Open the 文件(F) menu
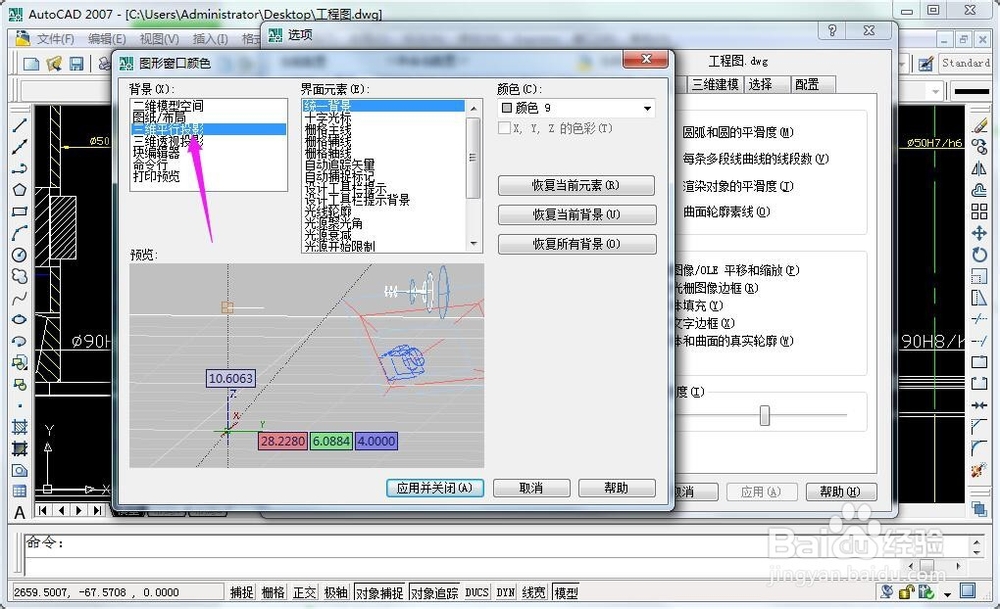Image resolution: width=1000 pixels, height=609 pixels. (x=55, y=39)
